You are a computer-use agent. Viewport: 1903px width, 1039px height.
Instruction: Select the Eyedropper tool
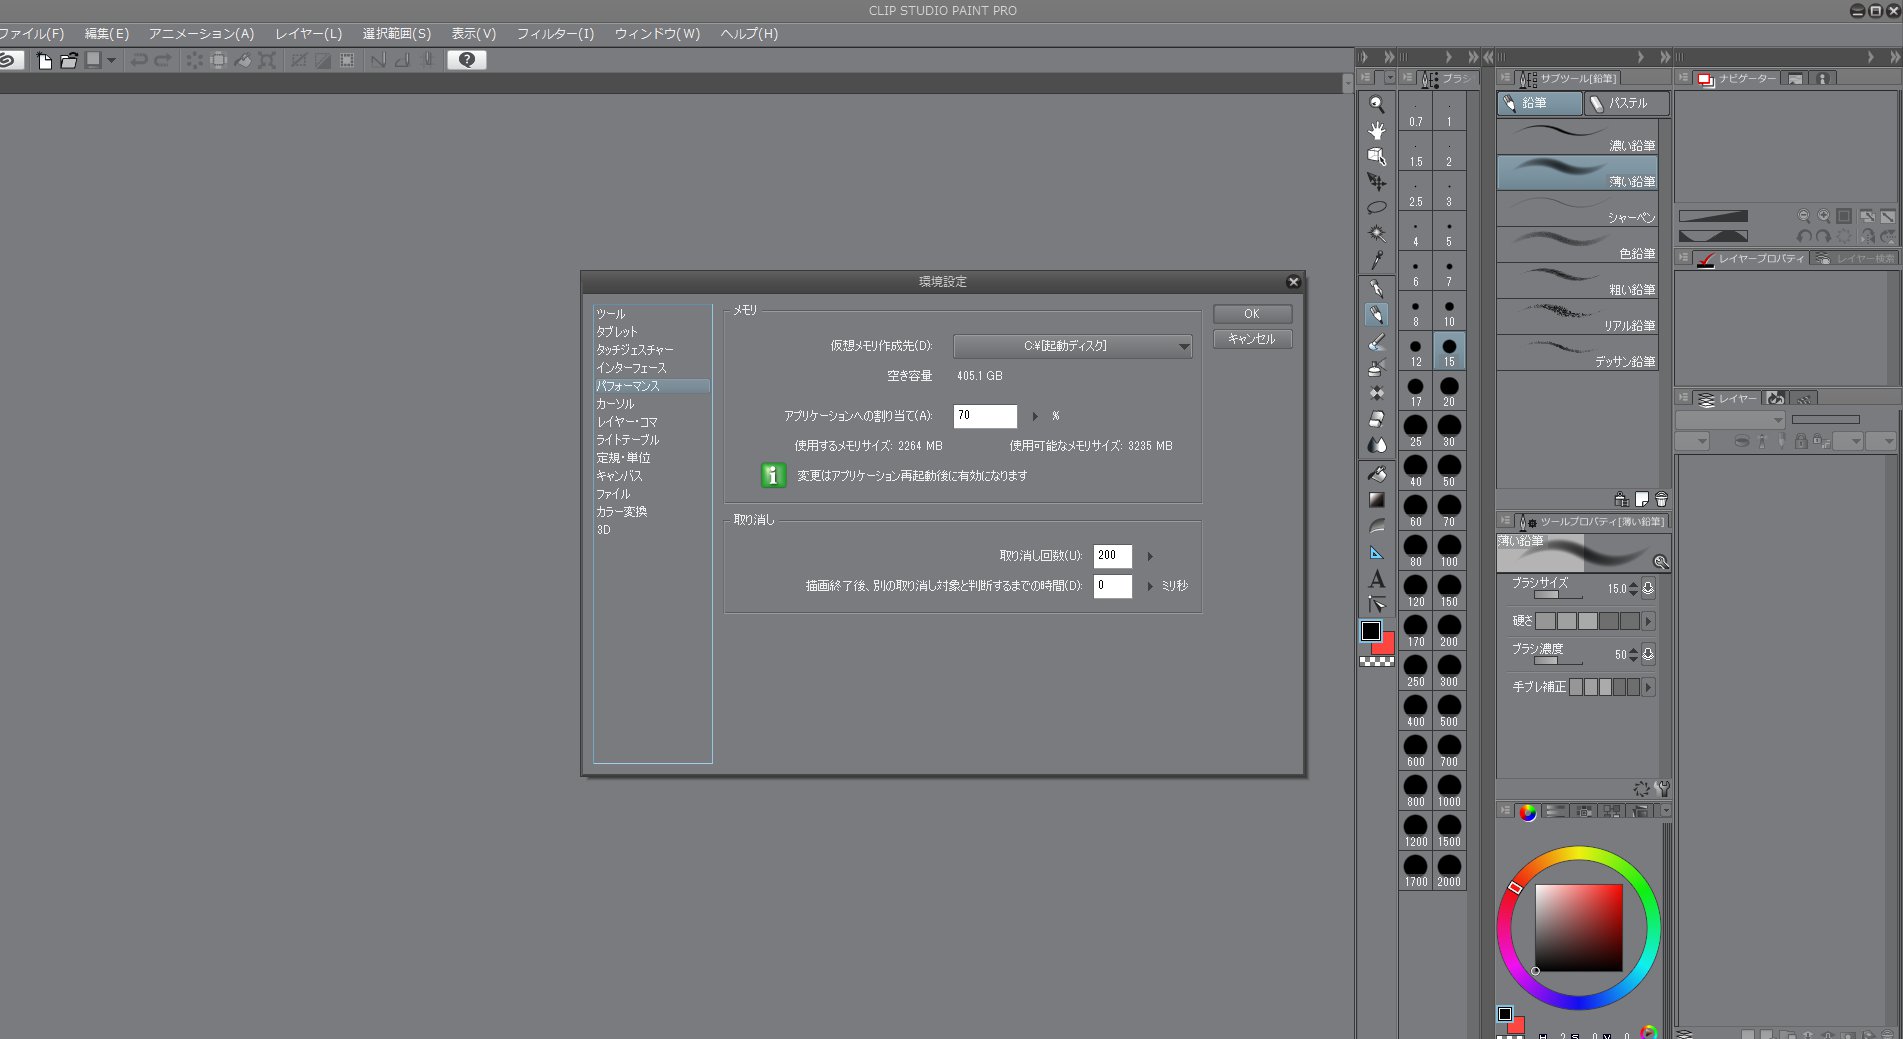(x=1377, y=260)
